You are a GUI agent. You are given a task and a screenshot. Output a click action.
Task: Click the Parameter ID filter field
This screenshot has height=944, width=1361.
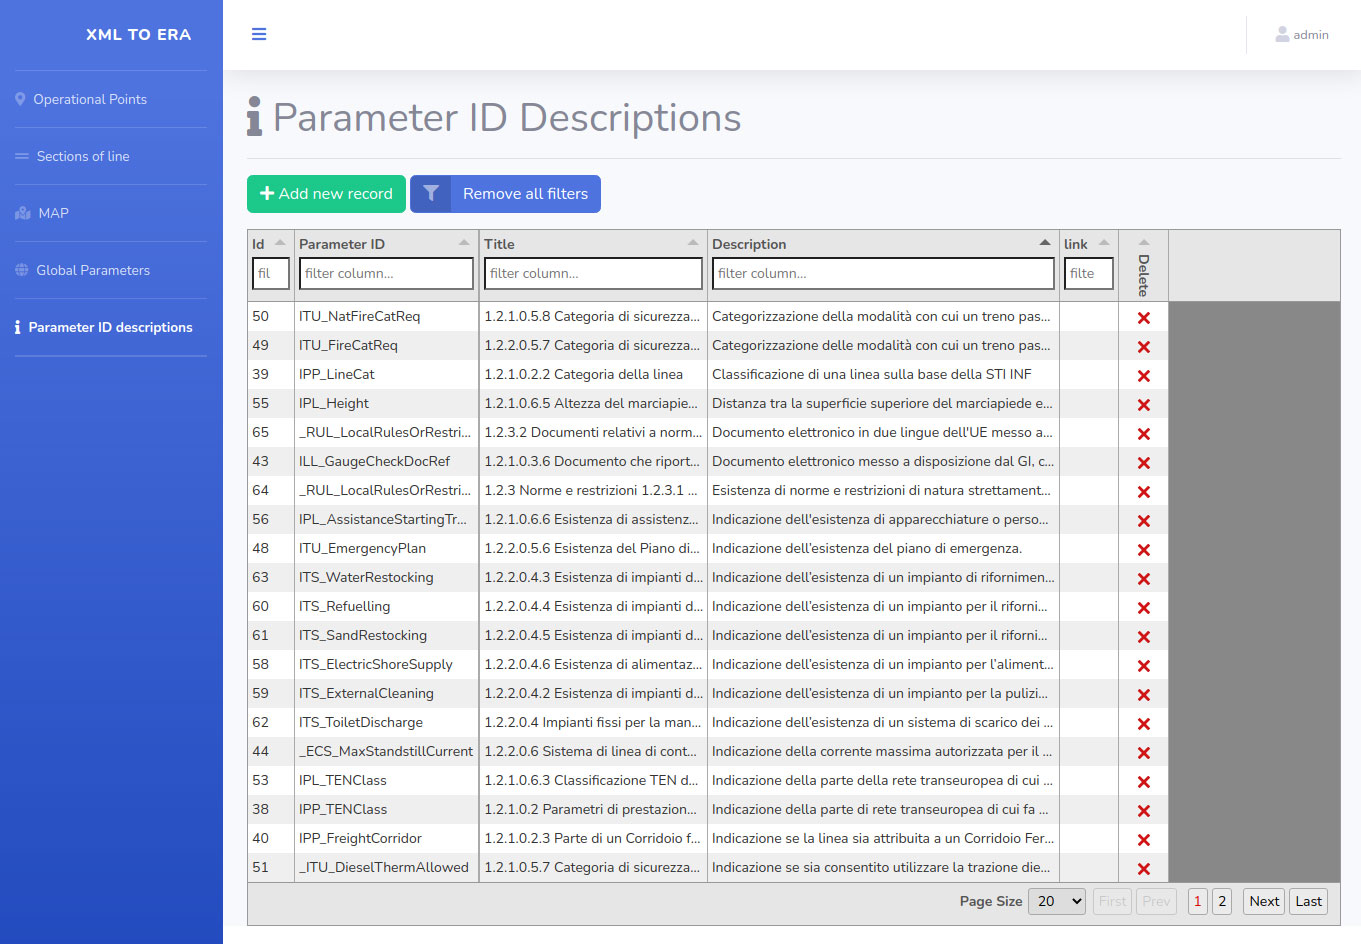click(386, 273)
